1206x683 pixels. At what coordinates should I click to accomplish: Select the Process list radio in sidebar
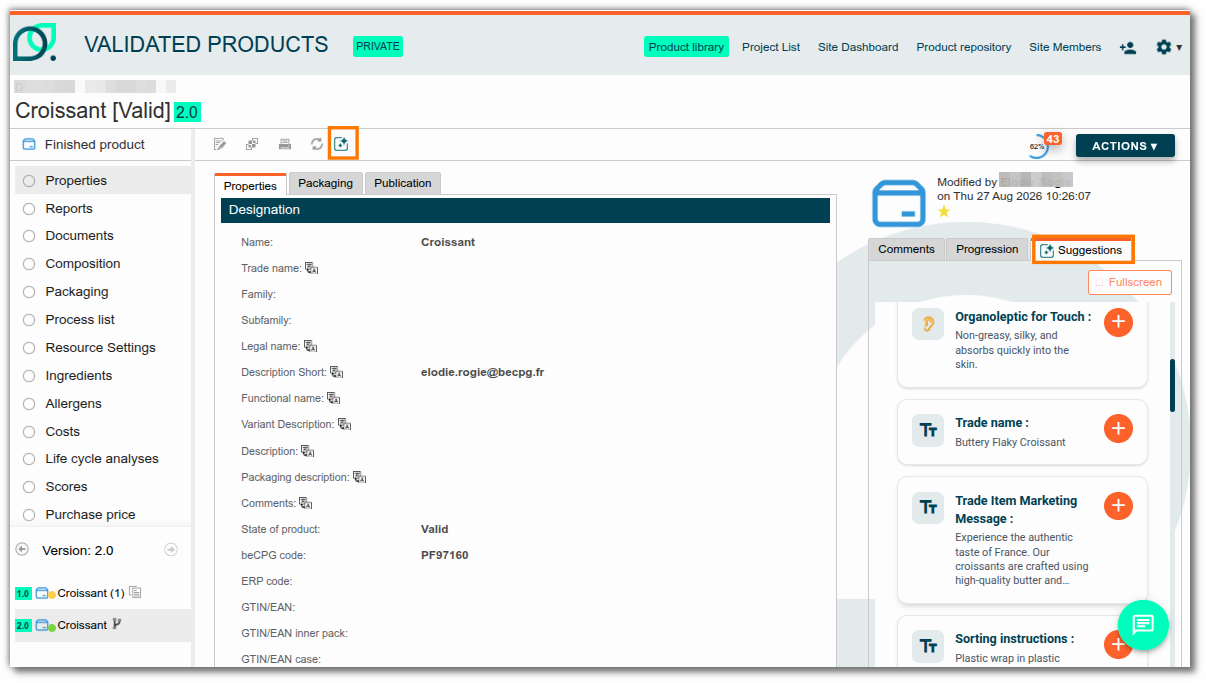tap(29, 320)
